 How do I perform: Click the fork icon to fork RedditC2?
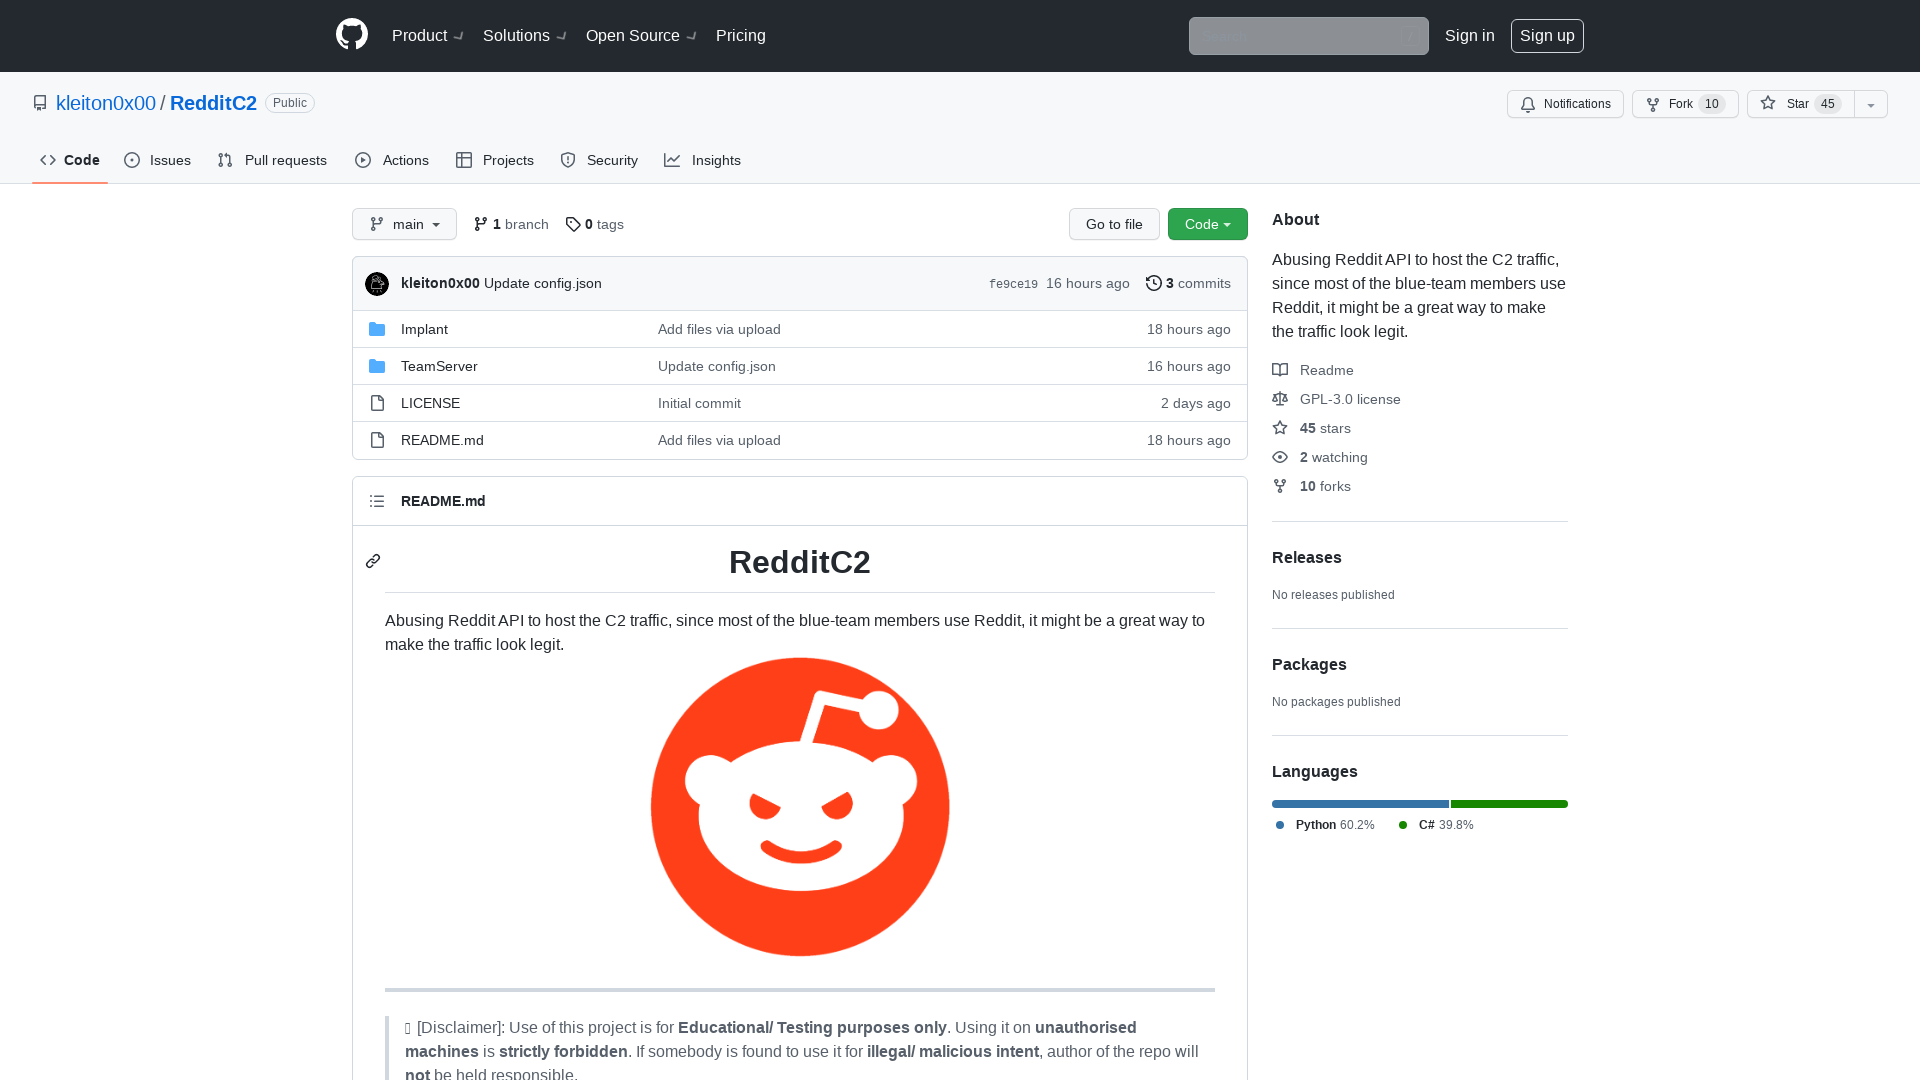[1651, 104]
